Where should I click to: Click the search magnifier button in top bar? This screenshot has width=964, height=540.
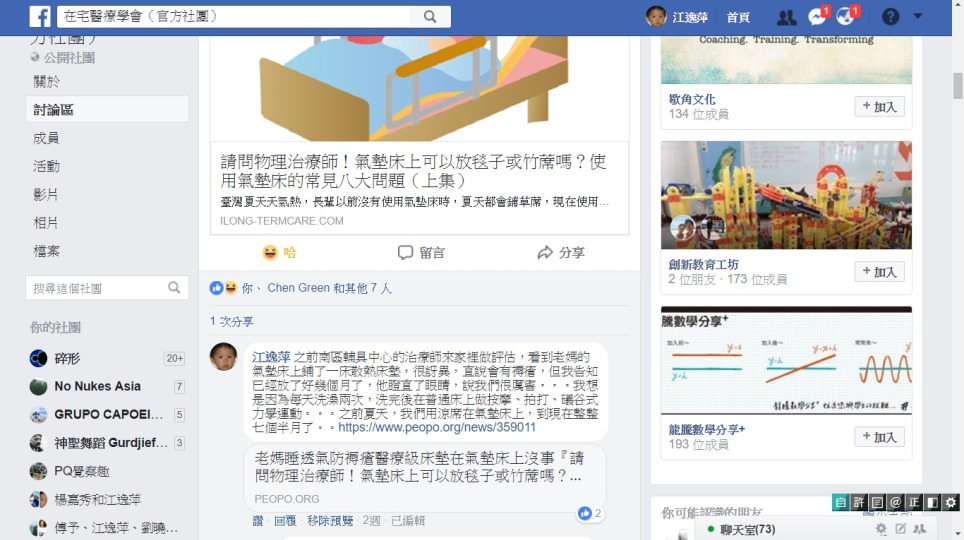[430, 17]
